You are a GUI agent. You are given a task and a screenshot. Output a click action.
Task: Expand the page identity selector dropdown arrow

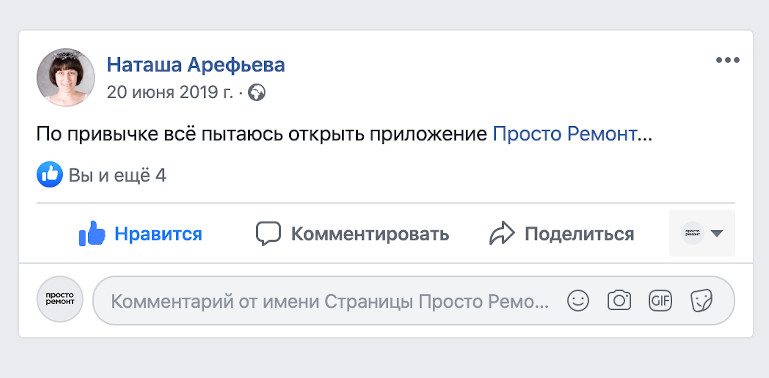coord(717,233)
